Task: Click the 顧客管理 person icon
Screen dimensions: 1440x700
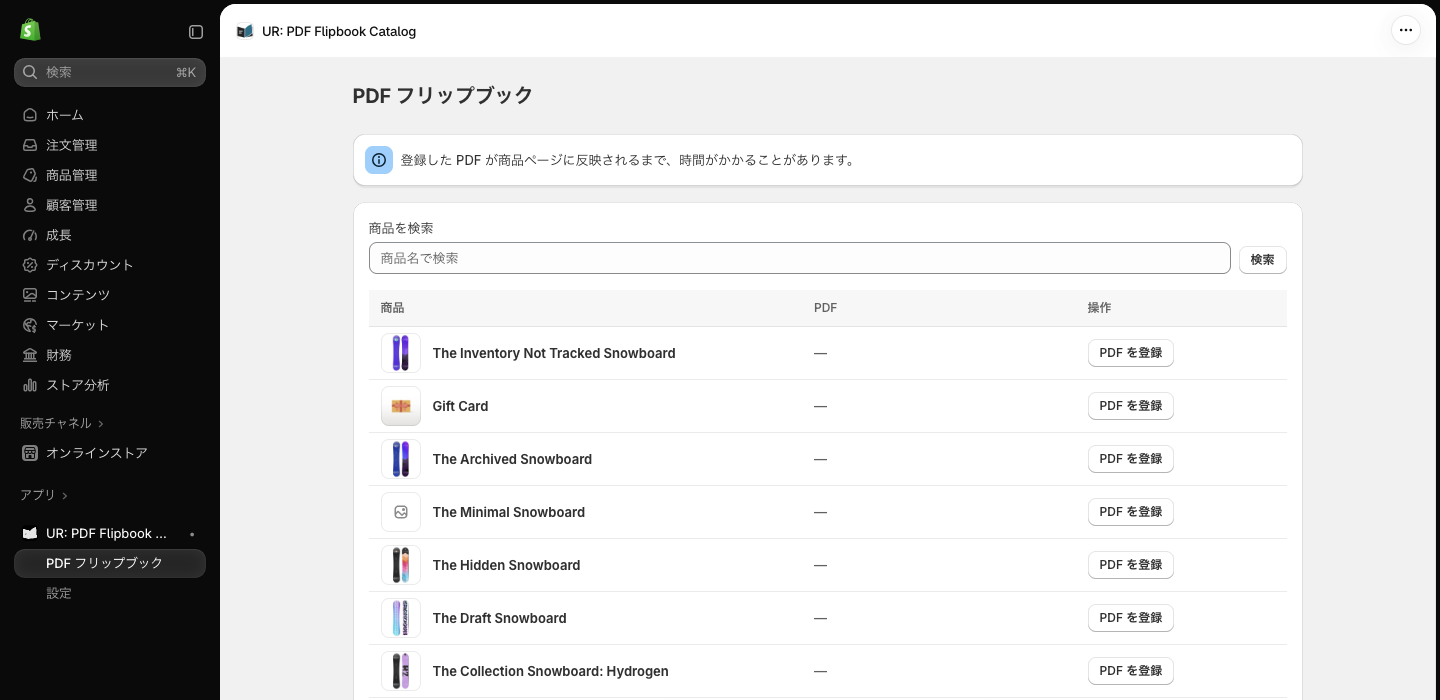Action: click(30, 205)
